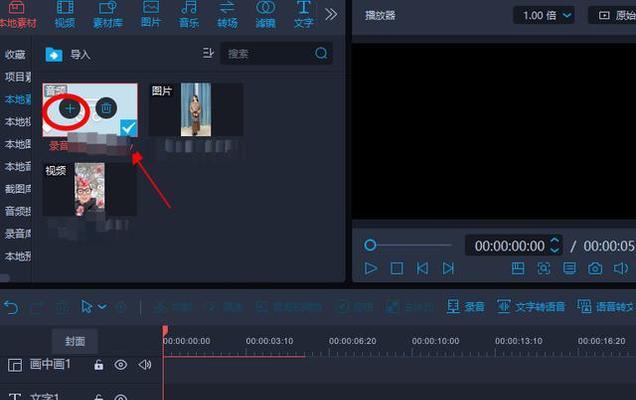636x400 pixels.
Task: Click the timecode stepper arrows
Action: click(x=554, y=245)
